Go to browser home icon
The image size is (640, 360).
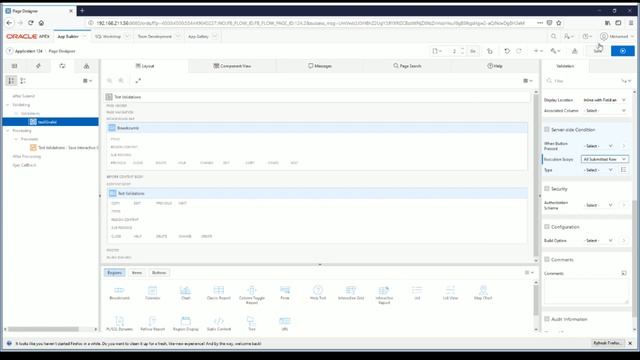click(41, 23)
